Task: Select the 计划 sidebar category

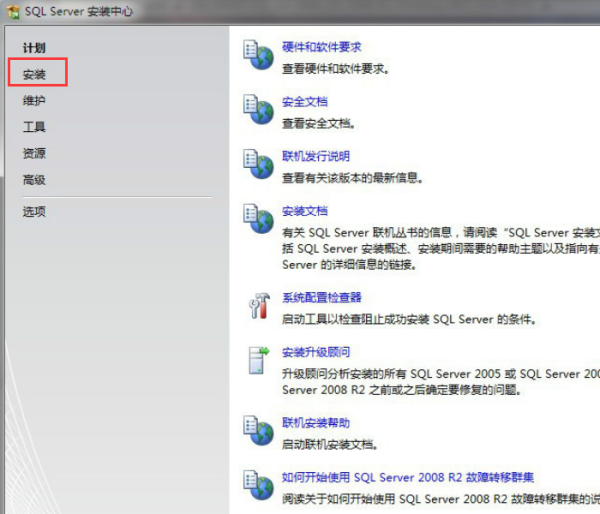Action: click(34, 48)
